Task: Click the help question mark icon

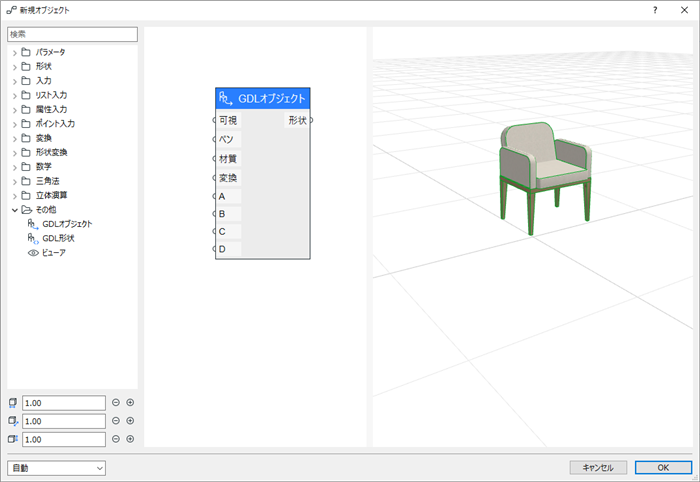Action: [655, 10]
